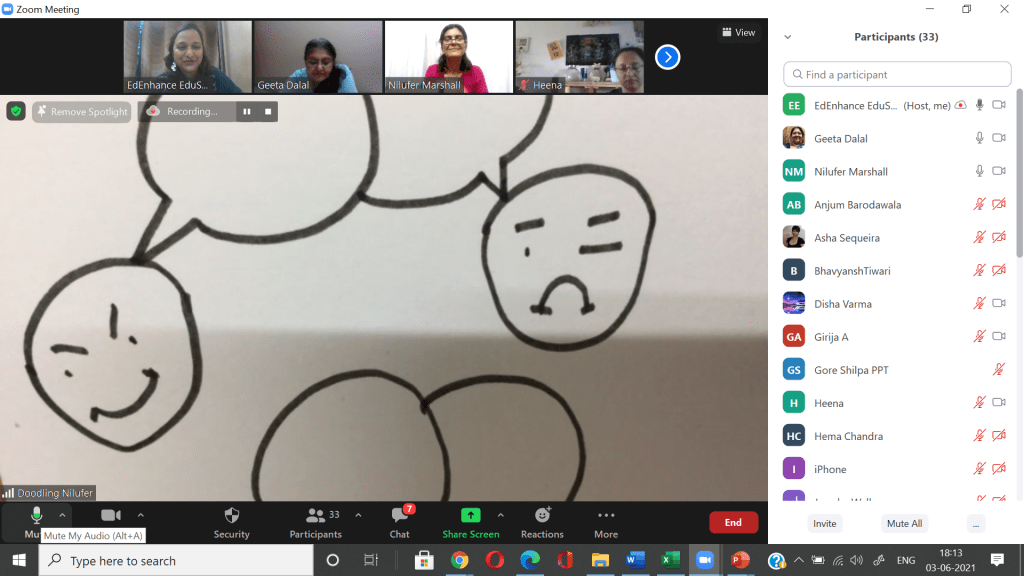Collapse the Participants panel header chevron

click(x=788, y=37)
